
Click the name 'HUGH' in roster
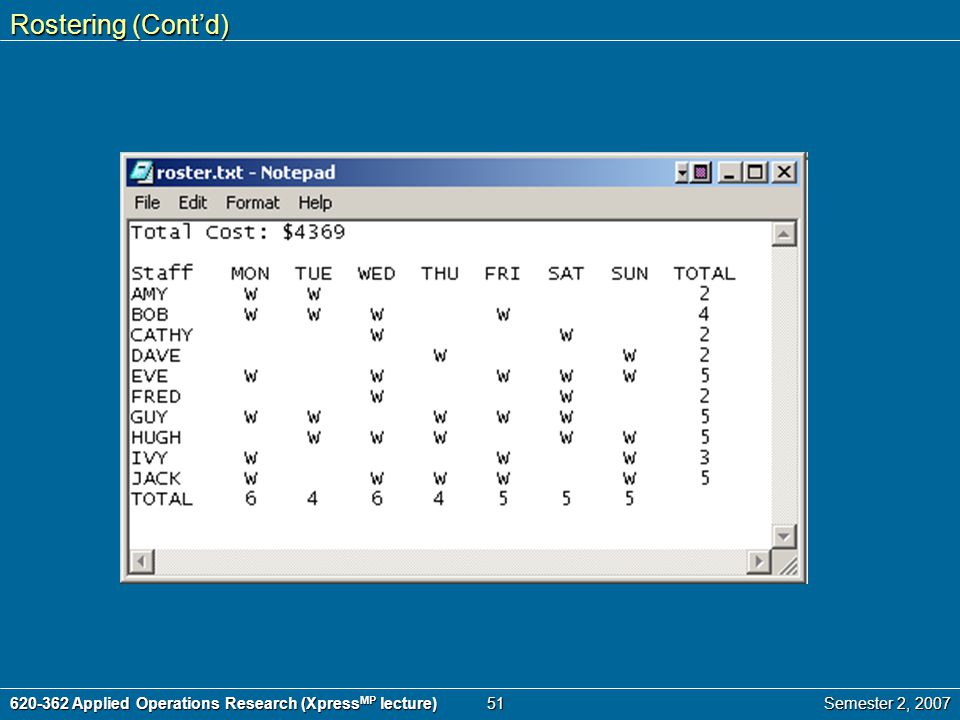click(156, 438)
